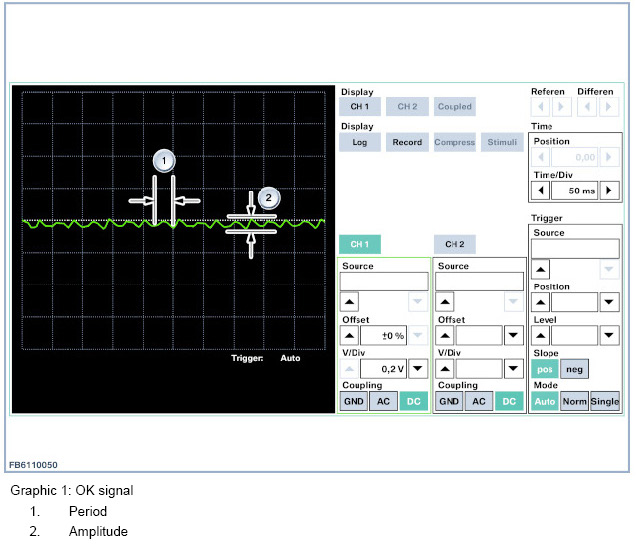The height and width of the screenshot is (544, 636).
Task: Click the Trigger Level up arrow
Action: pyautogui.click(x=540, y=335)
